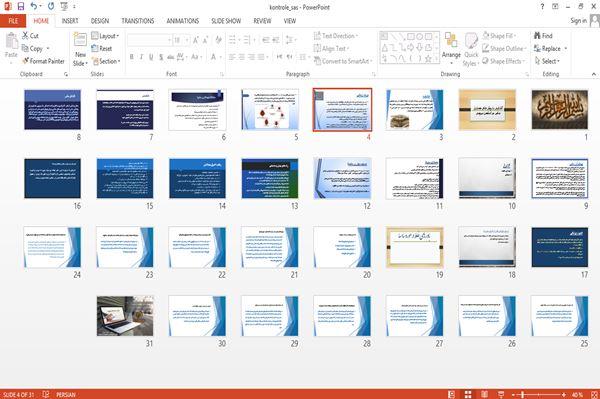Toggle Italic formatting button

pyautogui.click(x=141, y=57)
